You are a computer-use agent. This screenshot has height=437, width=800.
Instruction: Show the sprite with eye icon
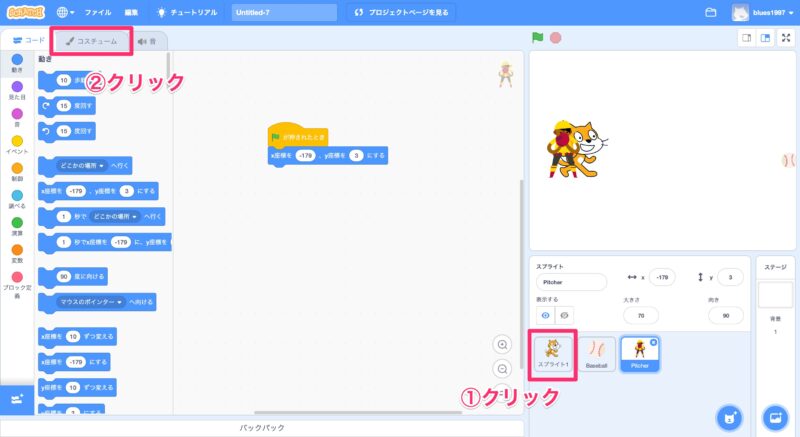point(546,315)
